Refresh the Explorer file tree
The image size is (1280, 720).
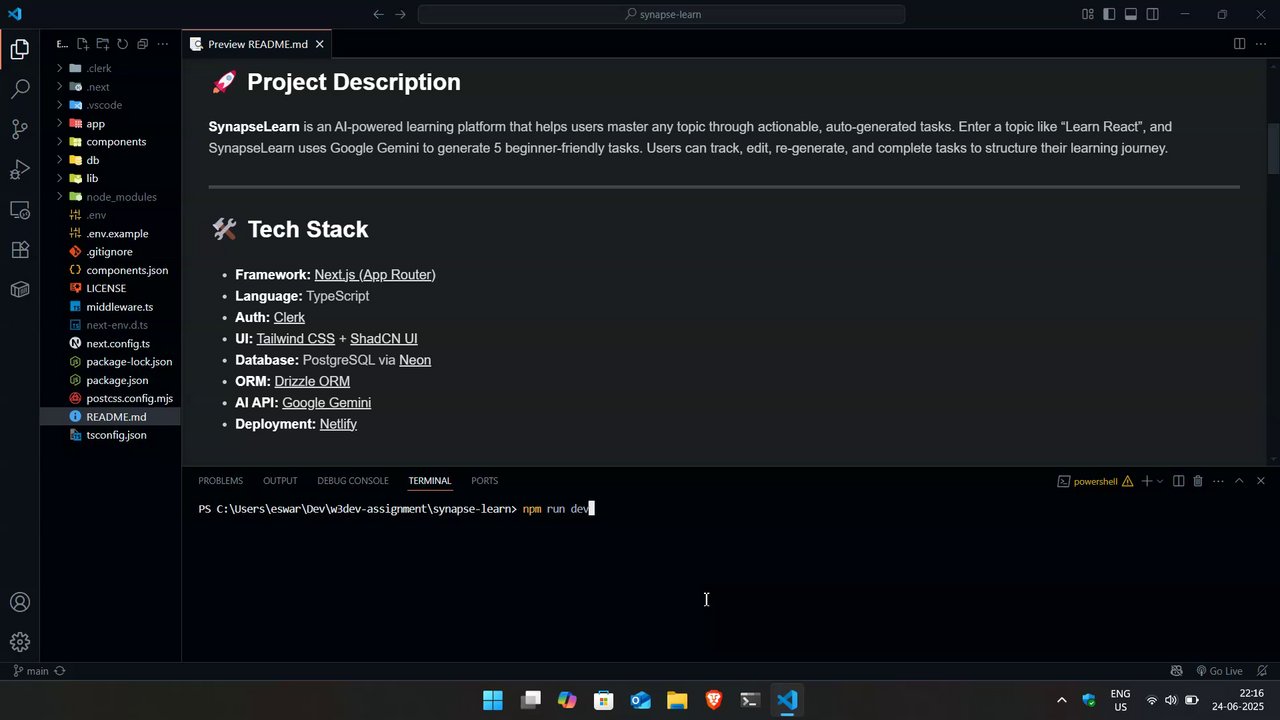point(123,44)
